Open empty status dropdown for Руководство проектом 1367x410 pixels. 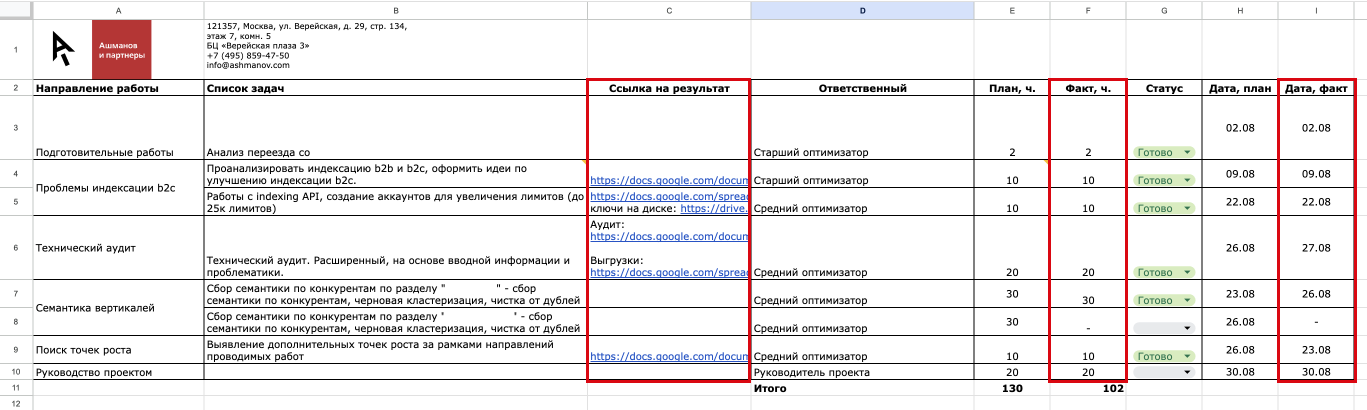tap(1165, 372)
